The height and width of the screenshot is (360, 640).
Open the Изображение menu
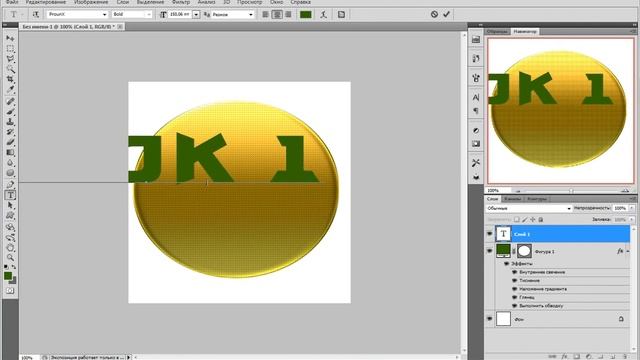(91, 2)
